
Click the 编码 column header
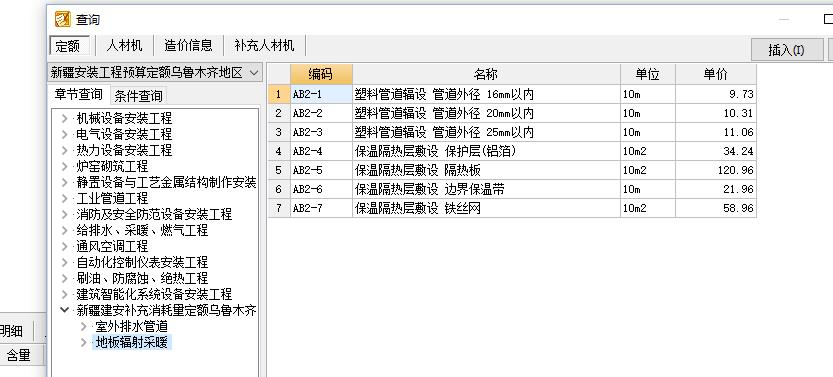point(321,74)
